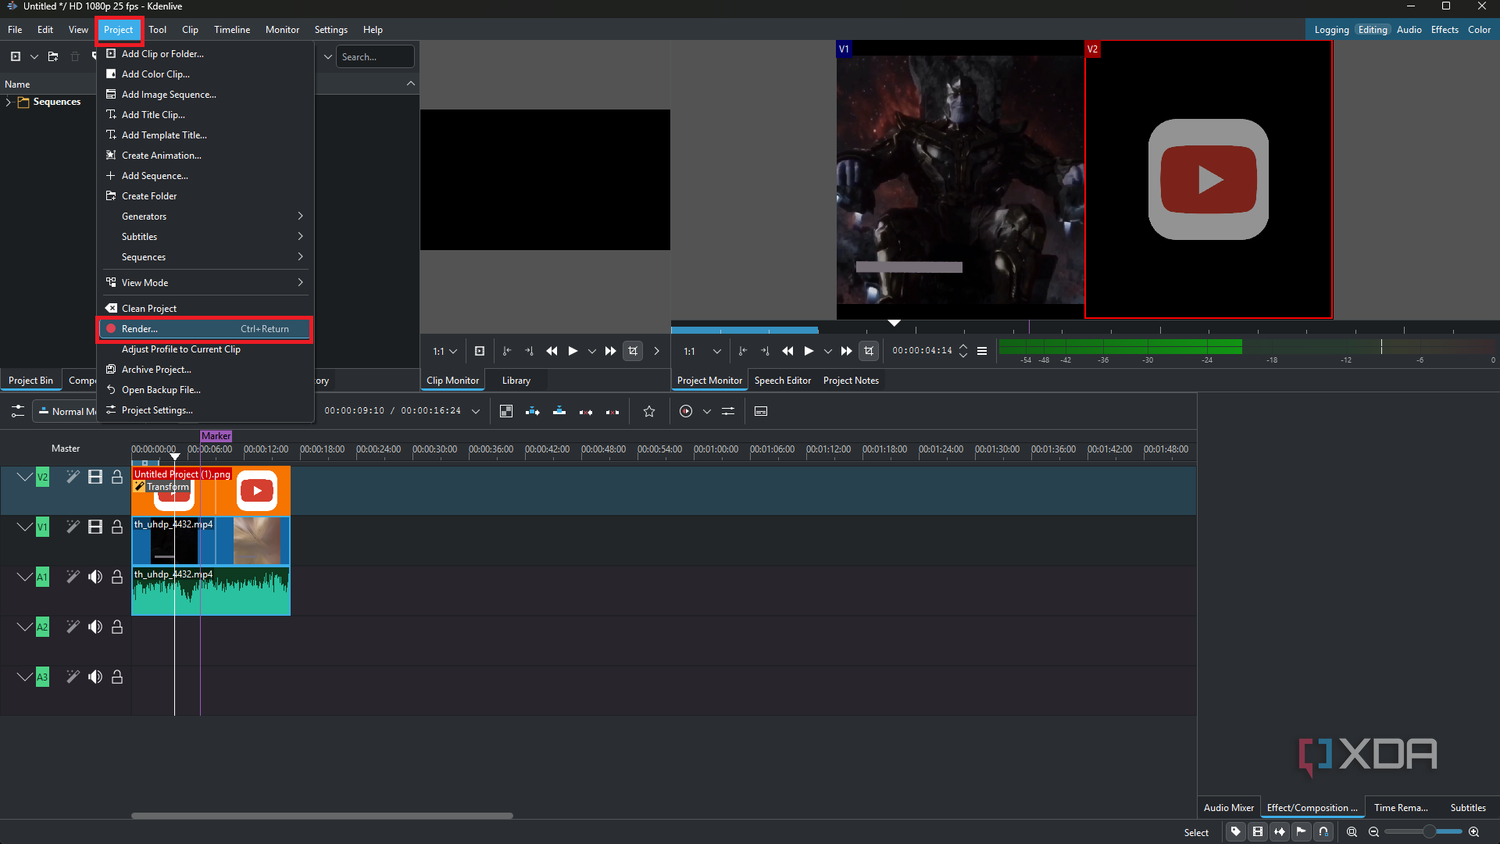Select overwrite zone timeline tool icon
Image resolution: width=1500 pixels, height=844 pixels.
tap(559, 411)
